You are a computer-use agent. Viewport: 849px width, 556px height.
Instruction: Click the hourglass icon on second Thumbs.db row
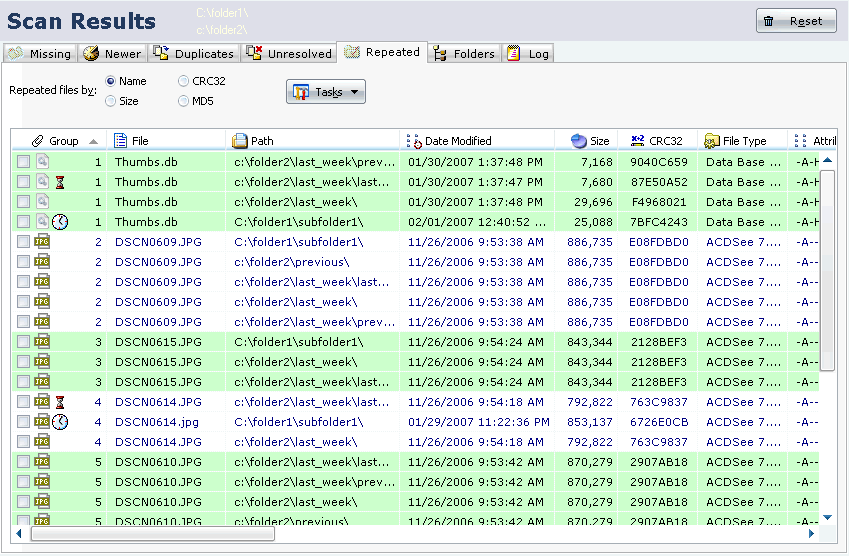(60, 182)
